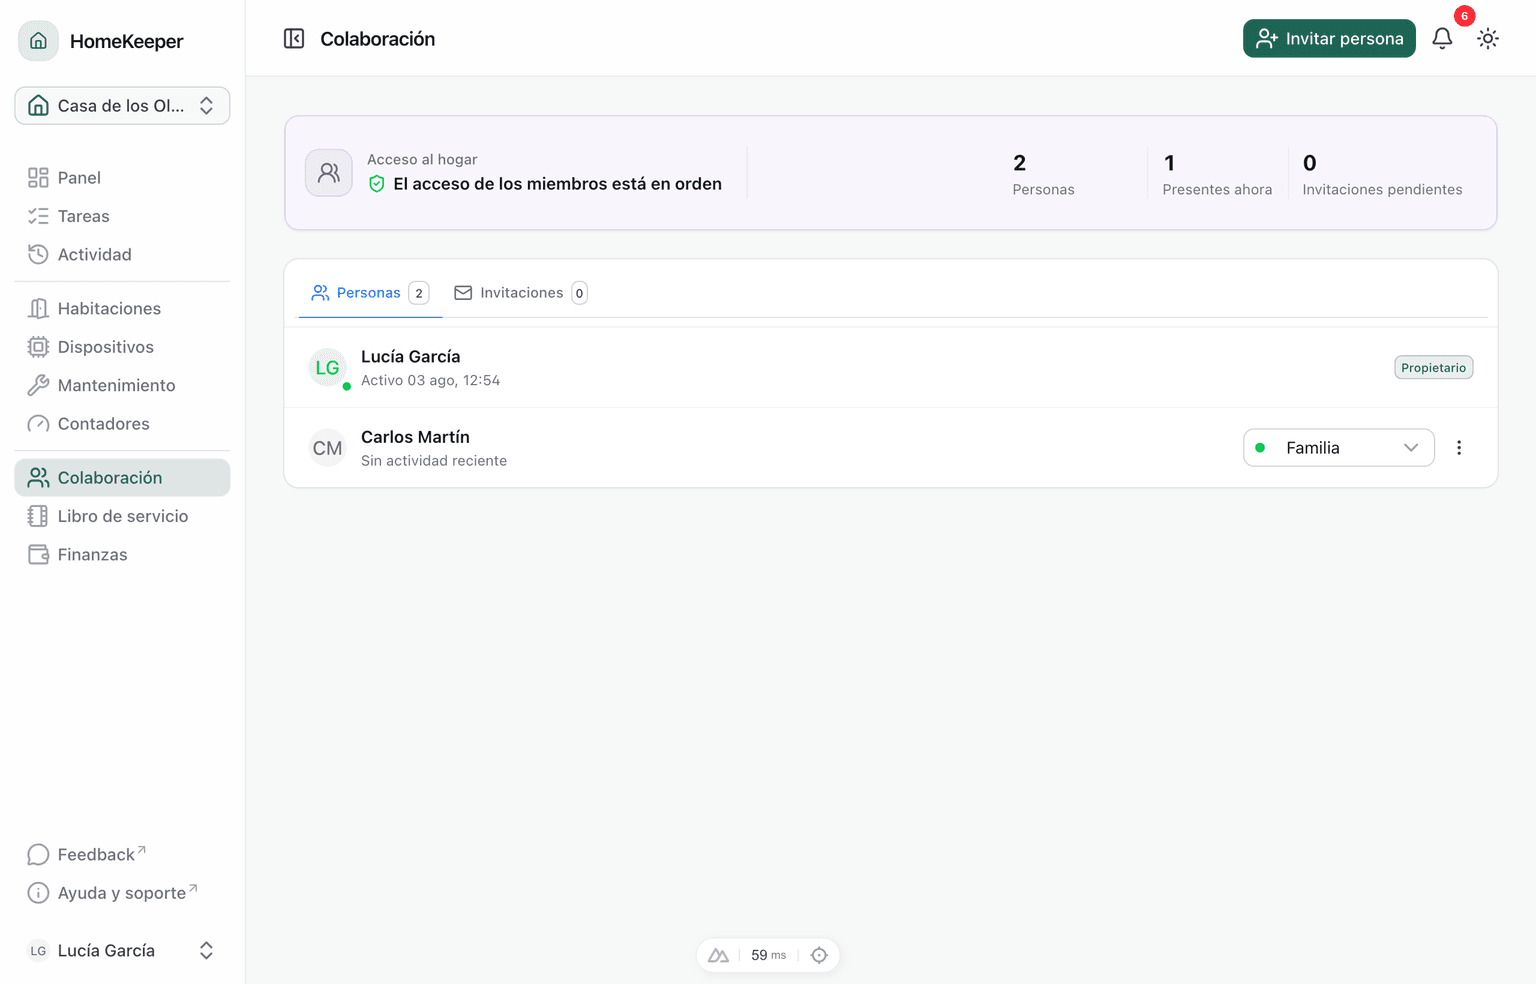The image size is (1536, 984).
Task: Click the Colaboración page title
Action: 378,39
